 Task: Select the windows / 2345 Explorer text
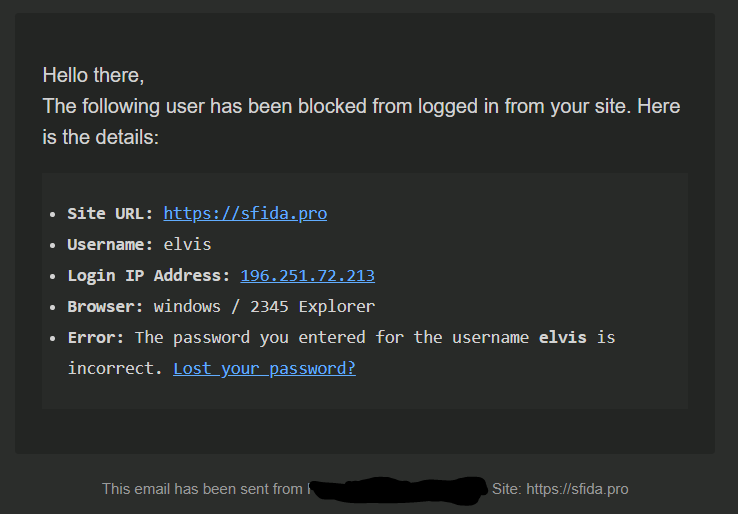[265, 307]
